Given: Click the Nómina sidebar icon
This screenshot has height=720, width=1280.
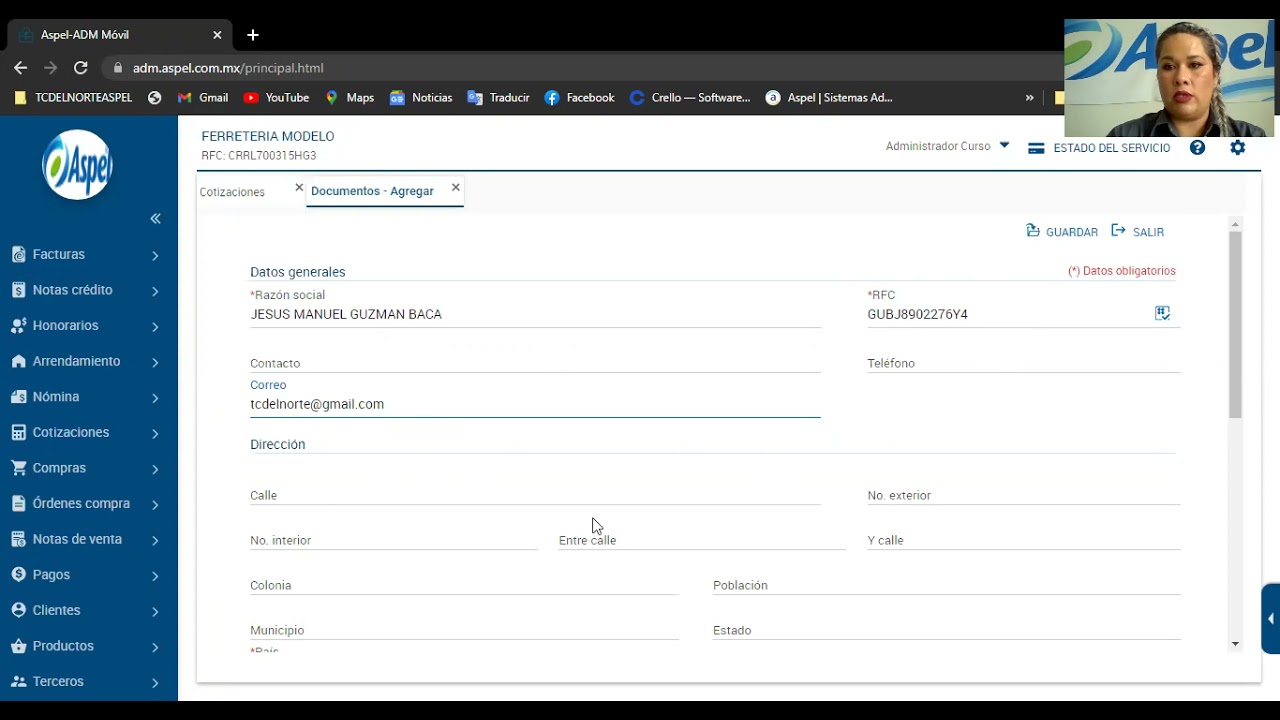Looking at the screenshot, I should 18,397.
